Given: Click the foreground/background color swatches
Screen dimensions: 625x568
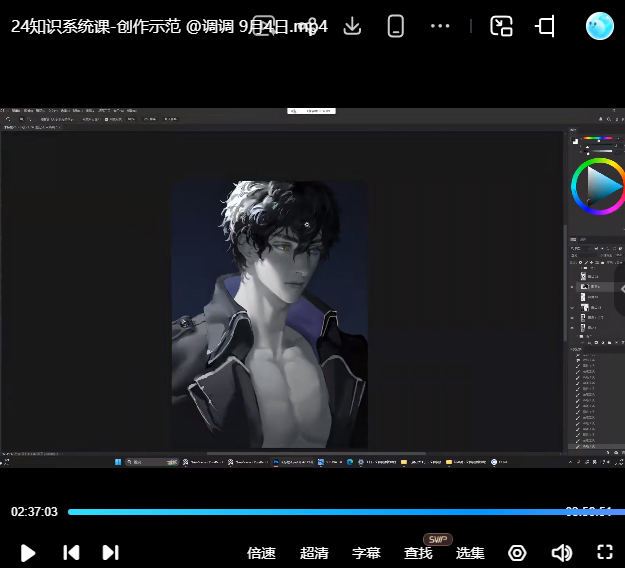Looking at the screenshot, I should 575,141.
